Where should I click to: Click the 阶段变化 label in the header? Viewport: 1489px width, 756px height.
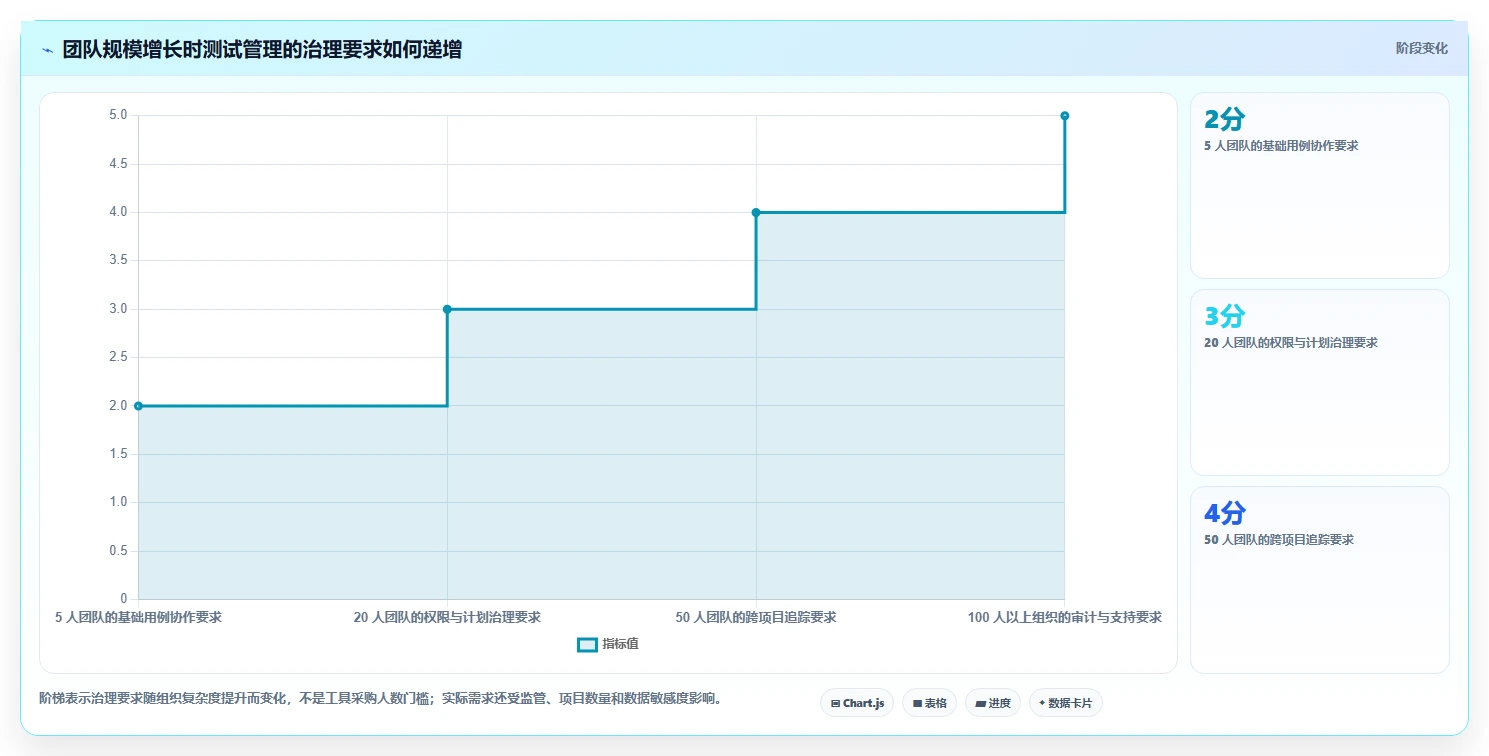(x=1421, y=48)
